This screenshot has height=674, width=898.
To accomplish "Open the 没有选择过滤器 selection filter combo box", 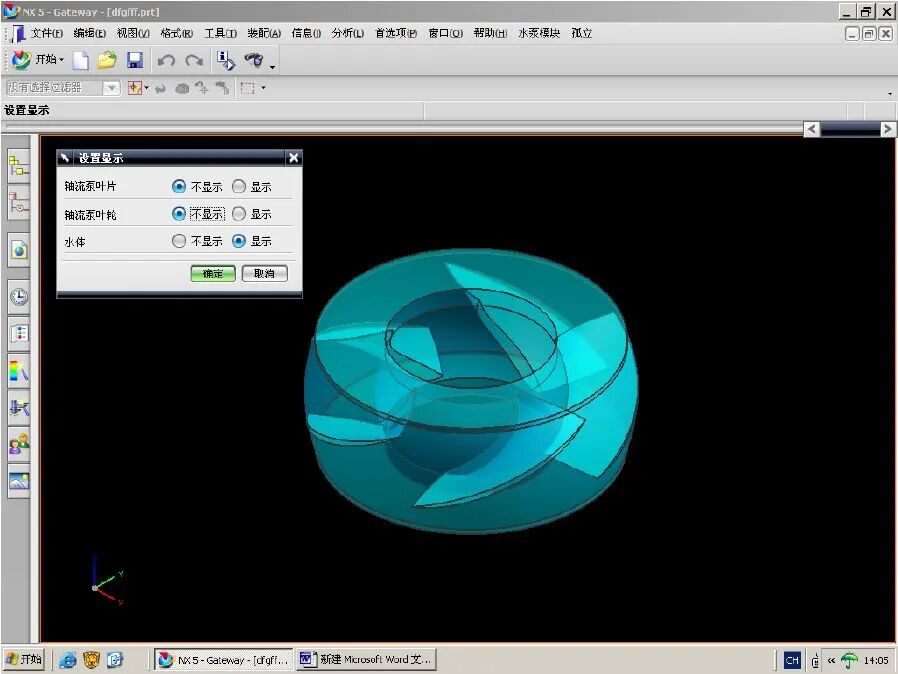I will [62, 88].
